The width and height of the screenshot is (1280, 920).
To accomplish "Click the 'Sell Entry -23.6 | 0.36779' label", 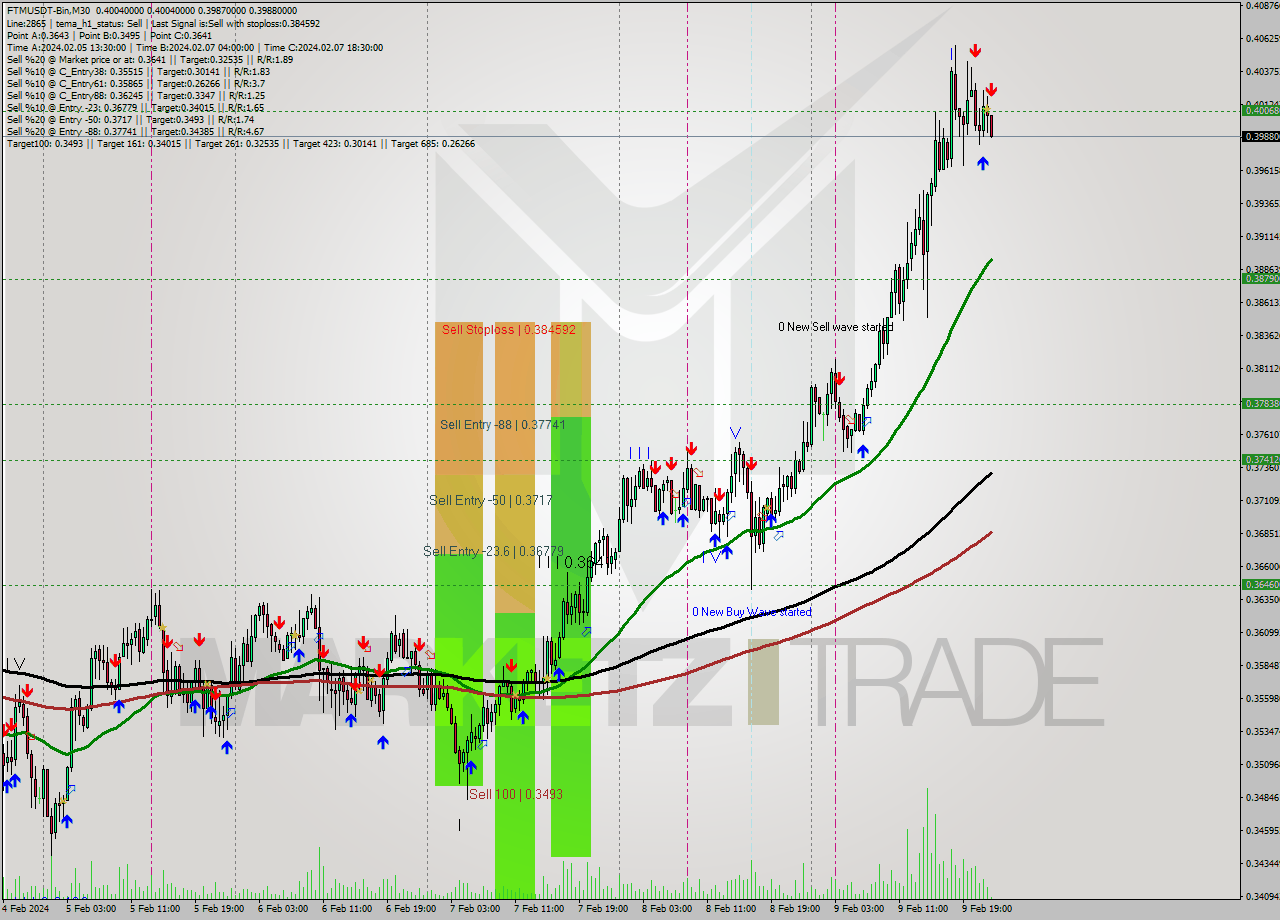I will click(494, 551).
